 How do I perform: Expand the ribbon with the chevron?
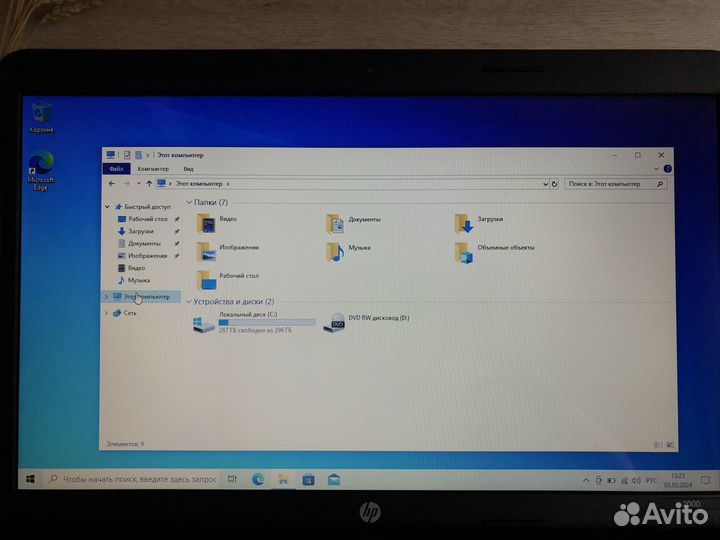[x=656, y=169]
